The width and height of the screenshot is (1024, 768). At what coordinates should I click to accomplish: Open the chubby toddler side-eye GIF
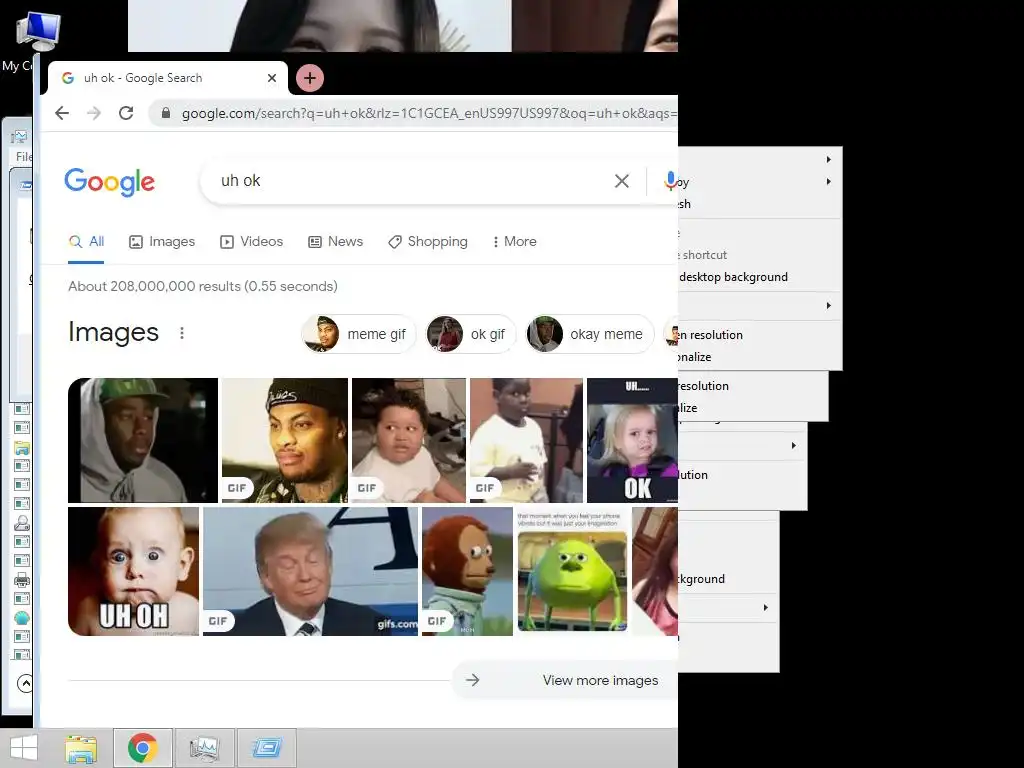click(x=409, y=440)
